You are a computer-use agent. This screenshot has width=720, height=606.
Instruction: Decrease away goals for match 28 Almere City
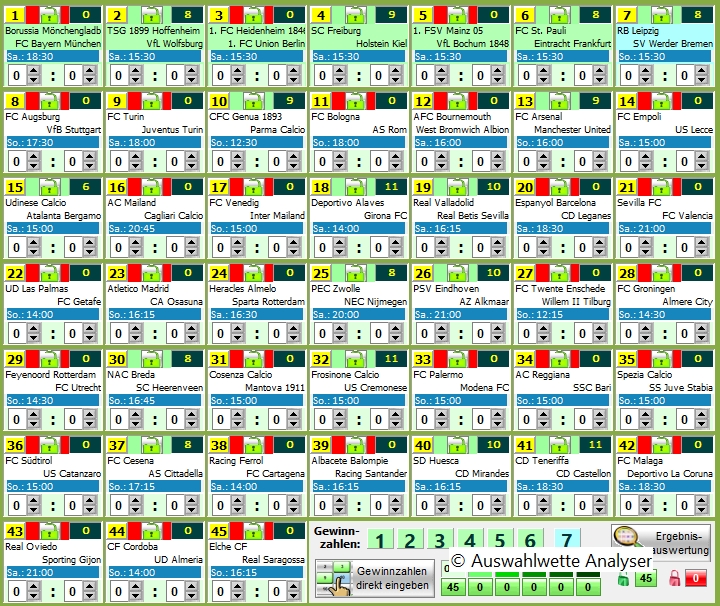tap(701, 338)
